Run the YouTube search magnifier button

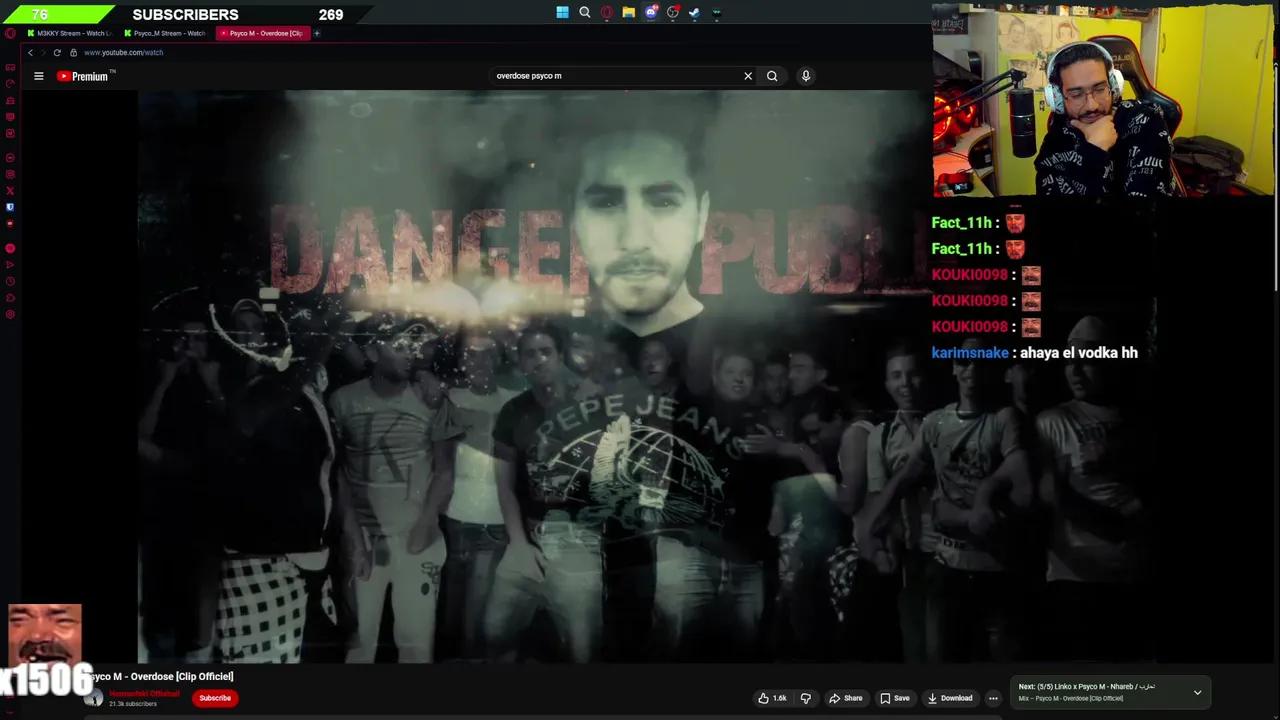[772, 76]
